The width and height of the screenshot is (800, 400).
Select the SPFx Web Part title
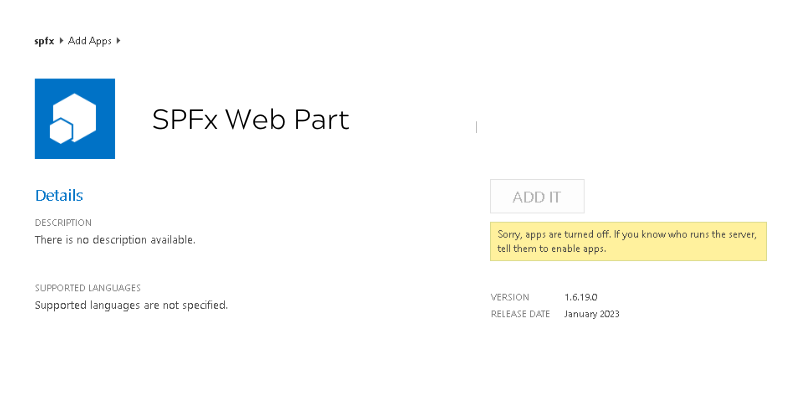click(251, 119)
